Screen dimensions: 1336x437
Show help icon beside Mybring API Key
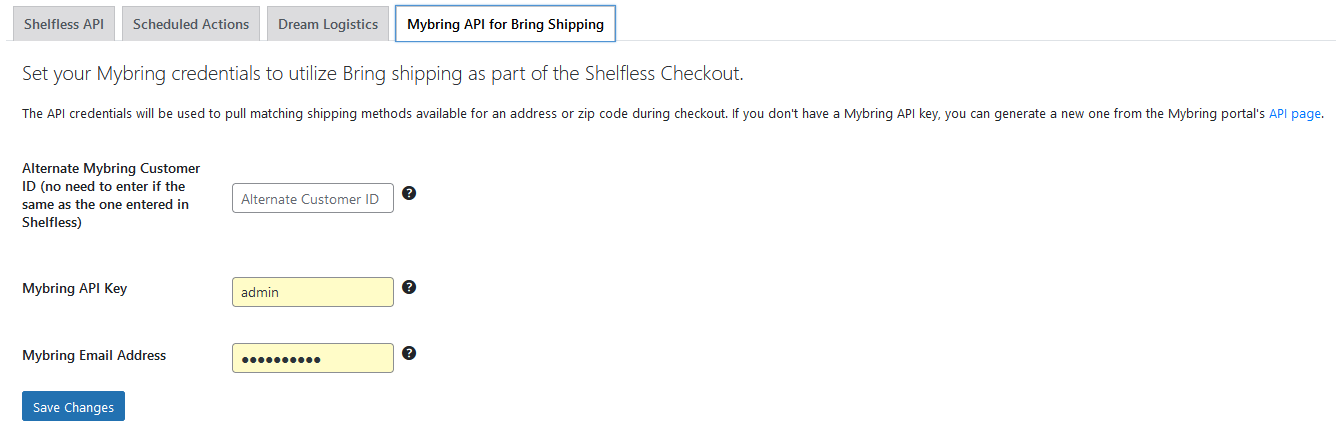point(409,287)
